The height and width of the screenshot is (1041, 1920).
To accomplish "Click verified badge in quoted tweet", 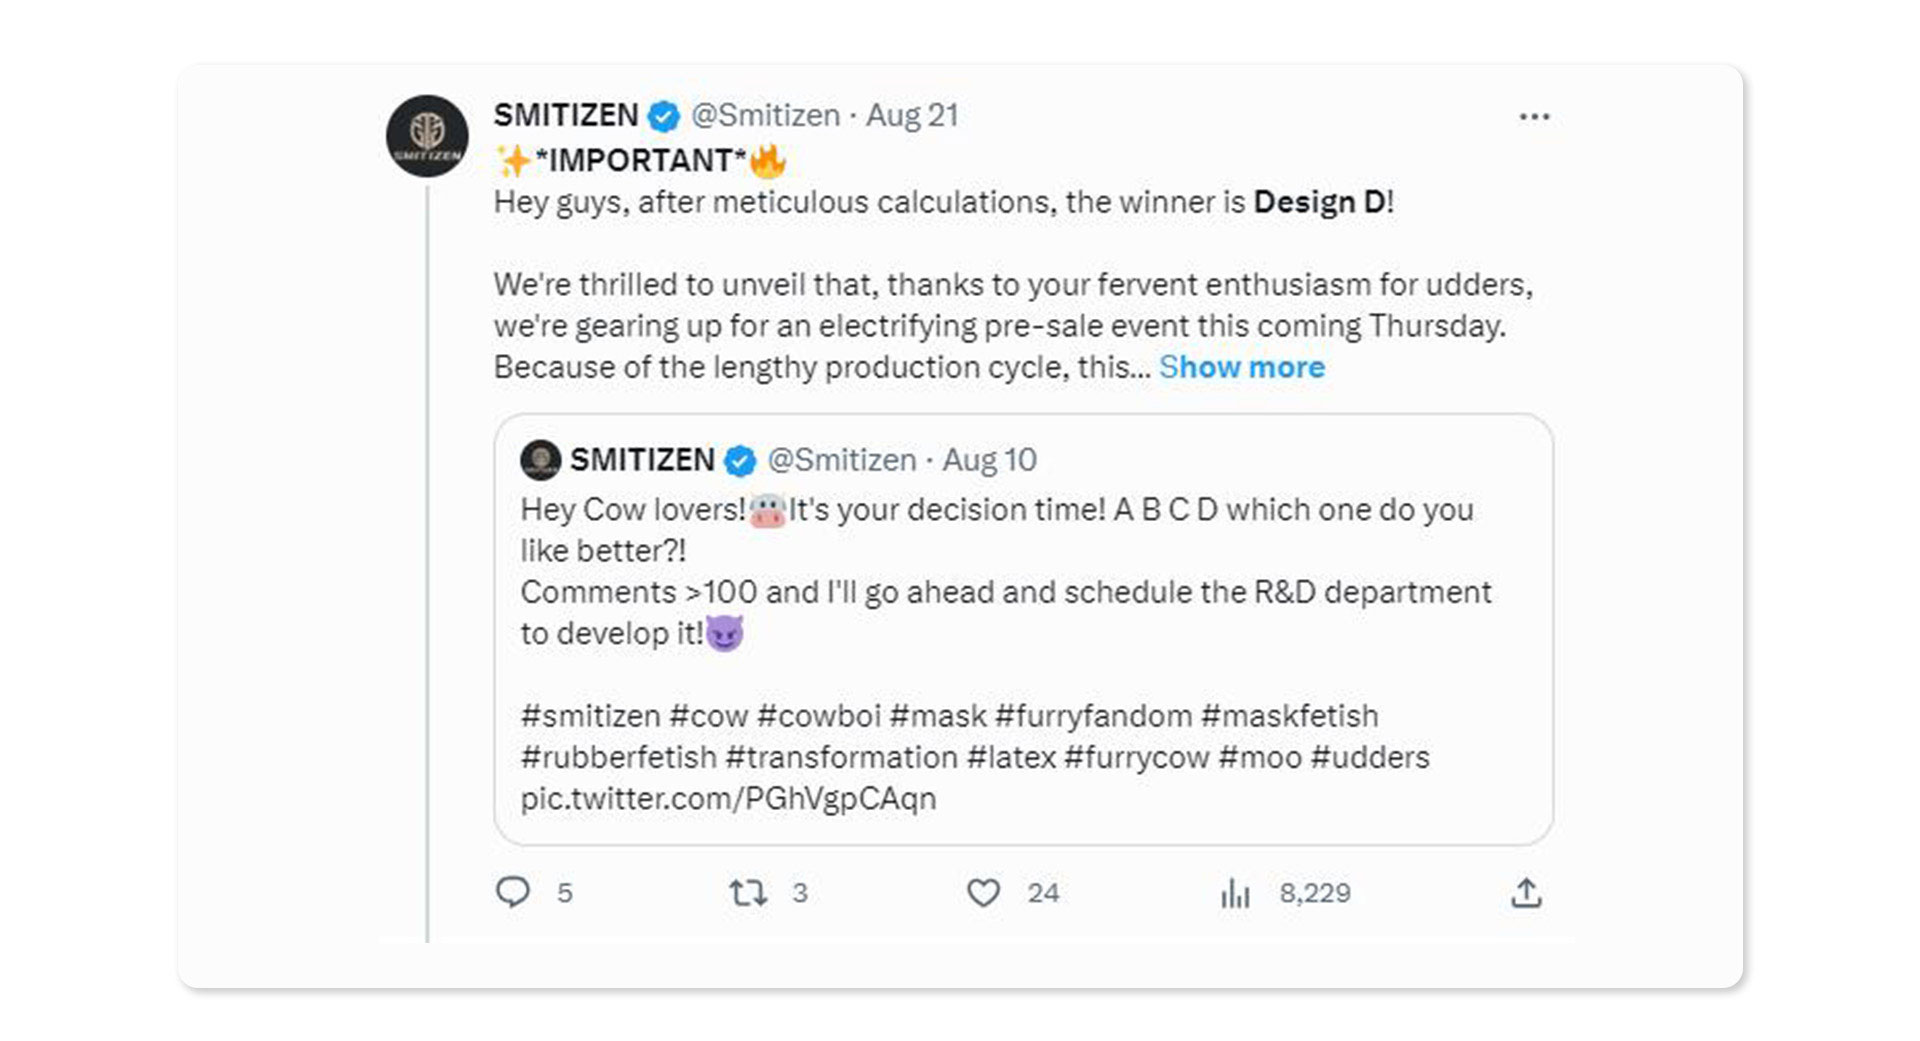I will pyautogui.click(x=740, y=461).
